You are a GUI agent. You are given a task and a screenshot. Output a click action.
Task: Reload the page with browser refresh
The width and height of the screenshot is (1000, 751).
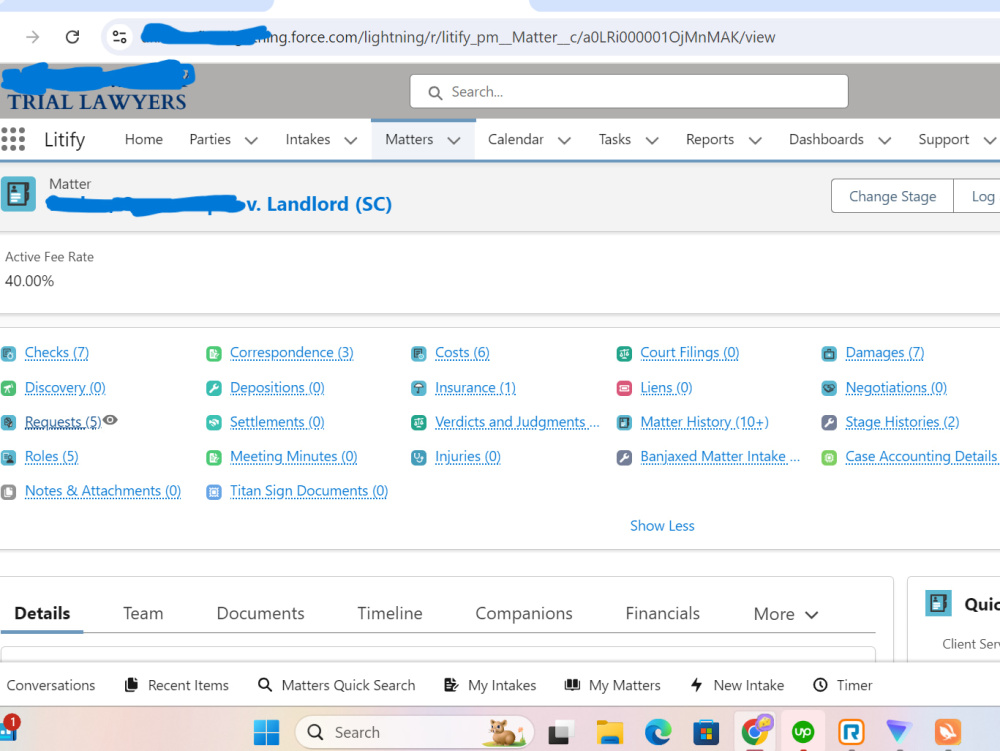pos(73,37)
